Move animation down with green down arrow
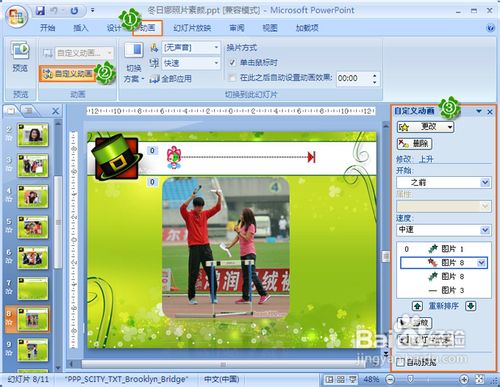The height and width of the screenshot is (387, 500). [470, 306]
